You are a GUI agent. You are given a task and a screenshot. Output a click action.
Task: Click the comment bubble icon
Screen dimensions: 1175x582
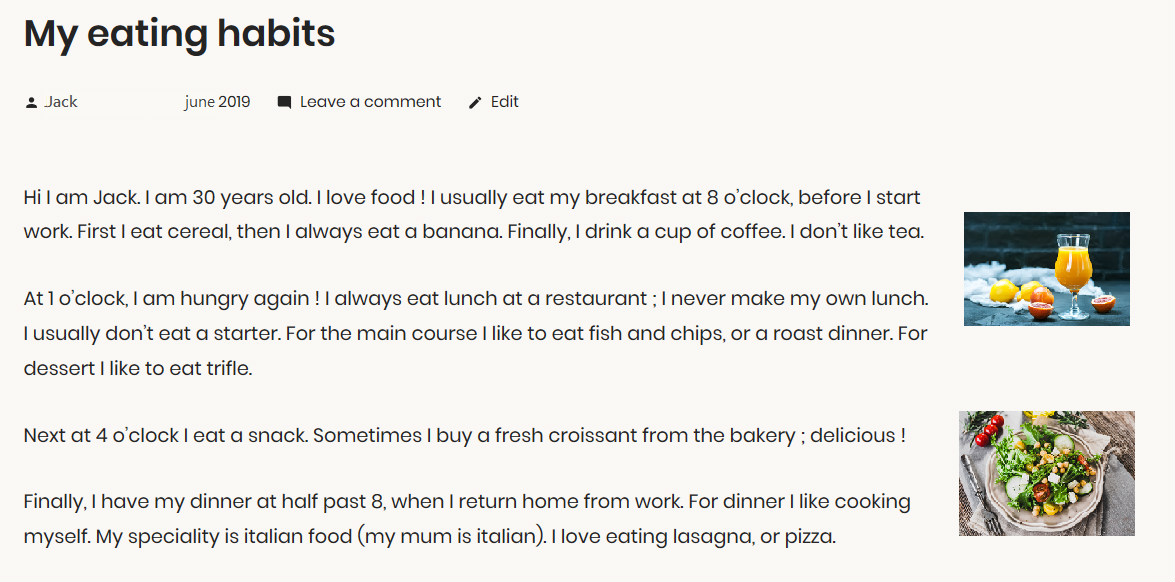click(285, 102)
